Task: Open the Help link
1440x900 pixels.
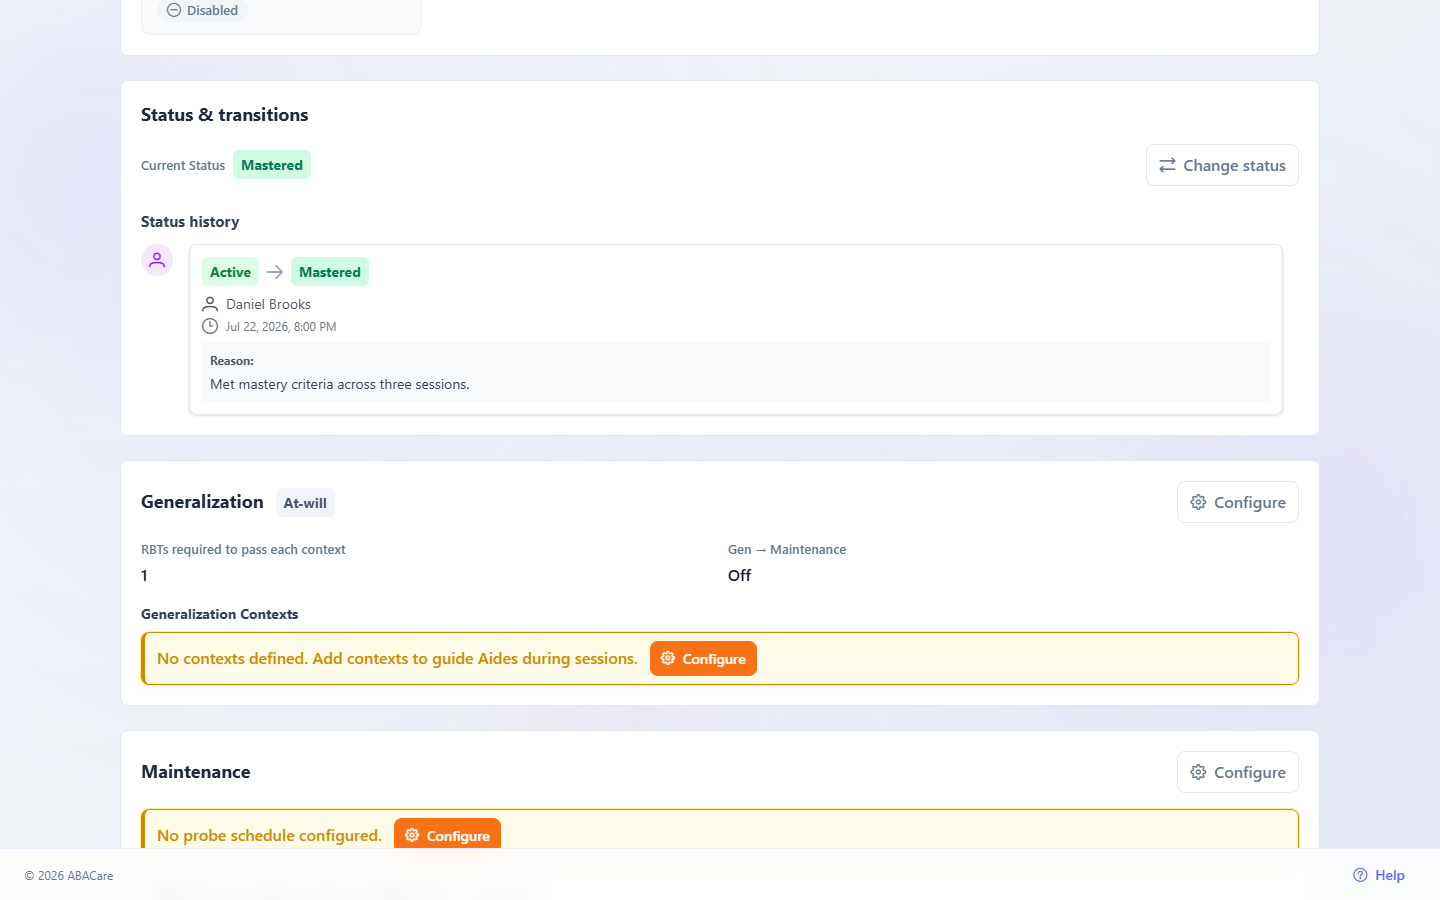Action: coord(1379,875)
